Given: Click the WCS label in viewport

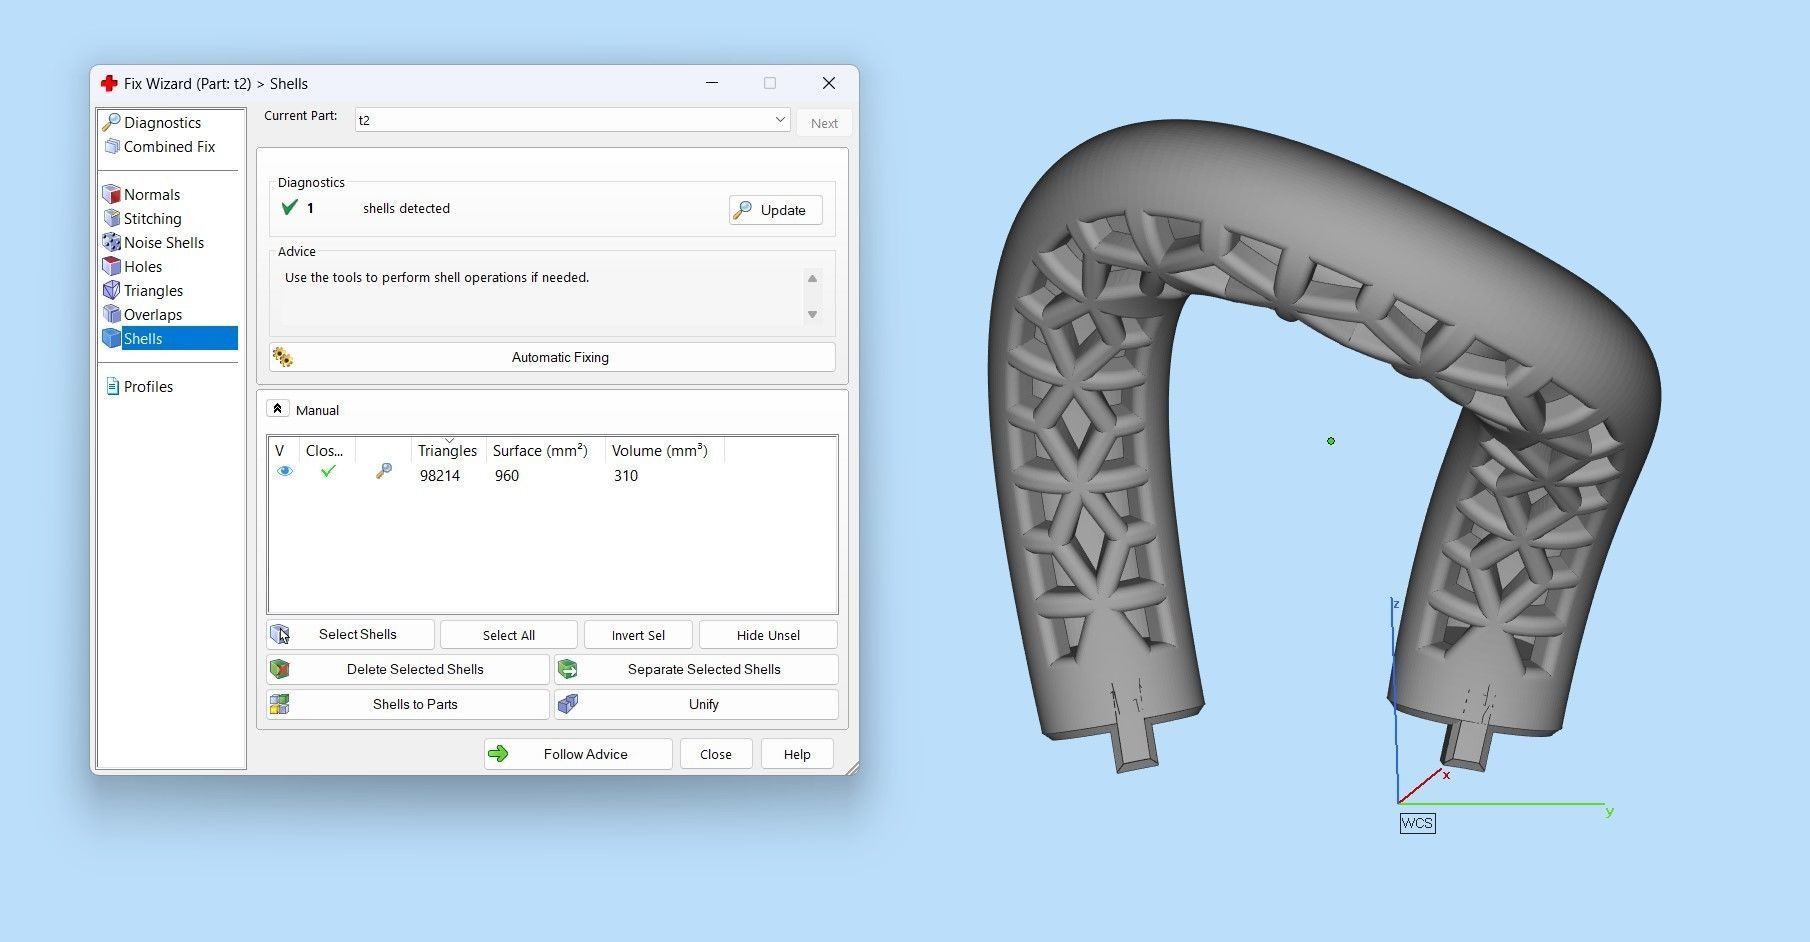Looking at the screenshot, I should (1417, 823).
